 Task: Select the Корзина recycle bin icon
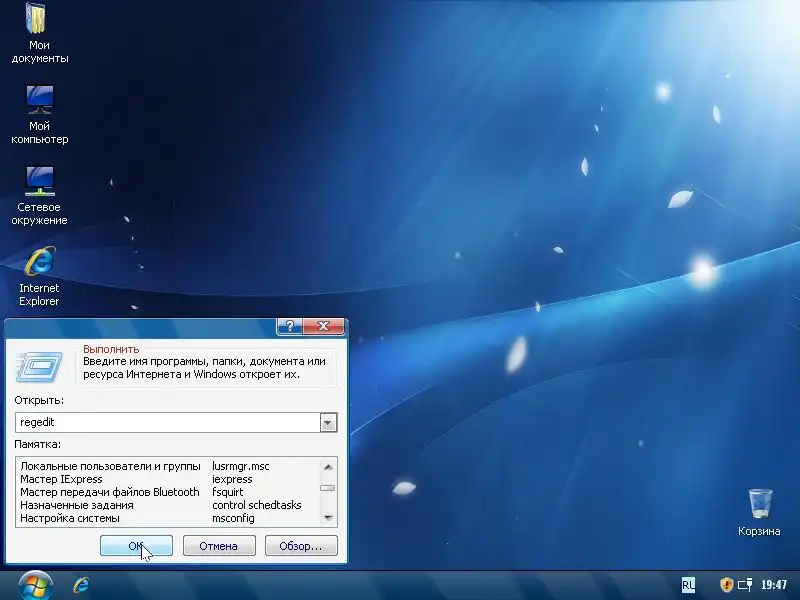(x=759, y=512)
